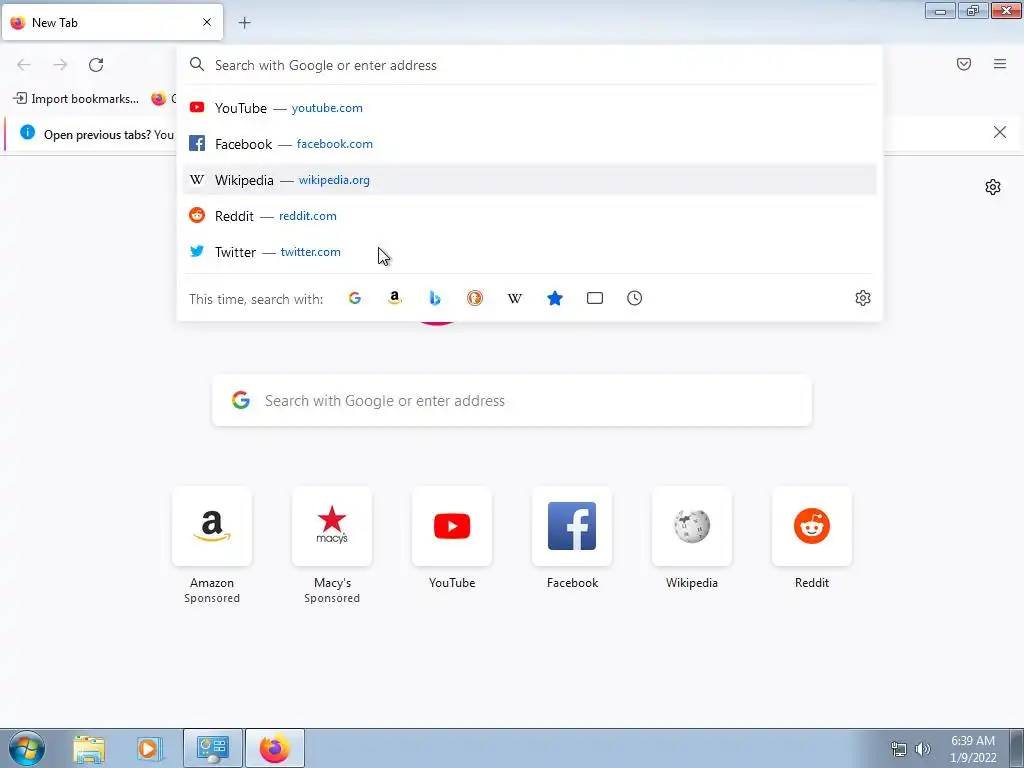
Task: Select the New Tab tab
Action: [112, 22]
